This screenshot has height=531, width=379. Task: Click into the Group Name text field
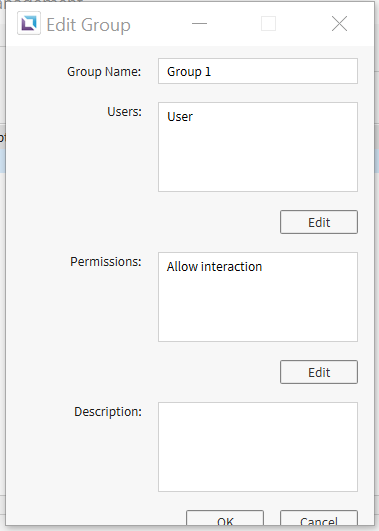[258, 71]
